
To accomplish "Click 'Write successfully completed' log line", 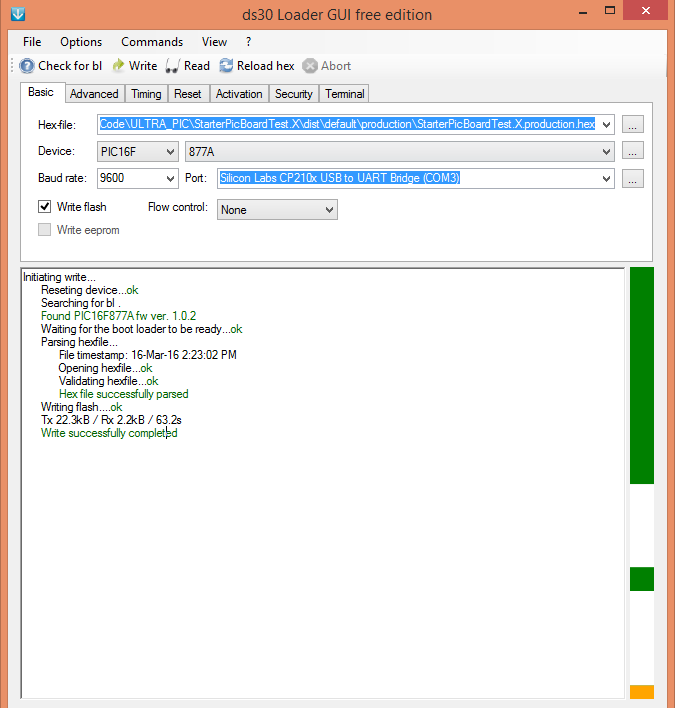I will pos(109,433).
